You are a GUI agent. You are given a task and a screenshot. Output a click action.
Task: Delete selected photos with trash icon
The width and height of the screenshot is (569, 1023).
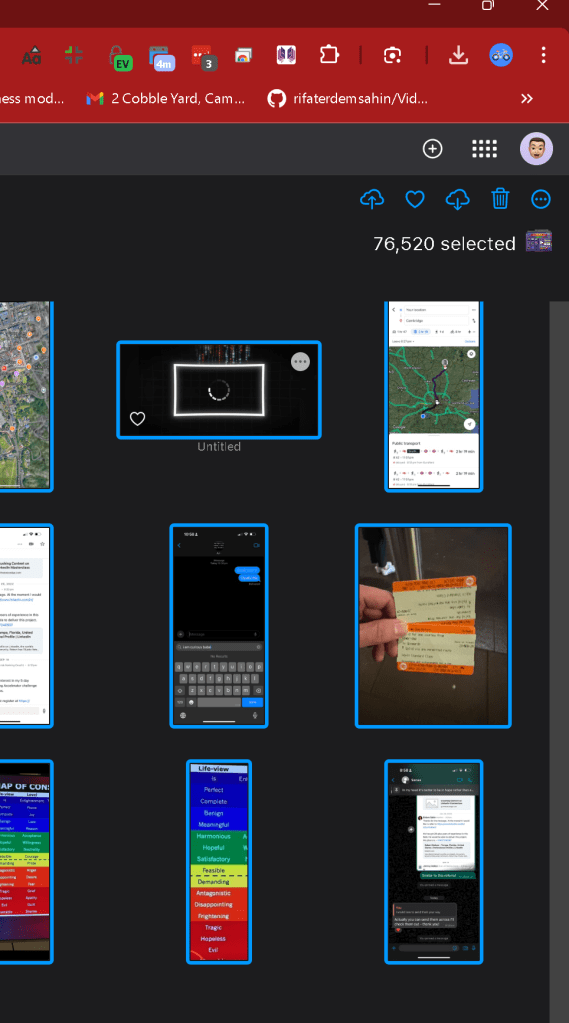500,198
